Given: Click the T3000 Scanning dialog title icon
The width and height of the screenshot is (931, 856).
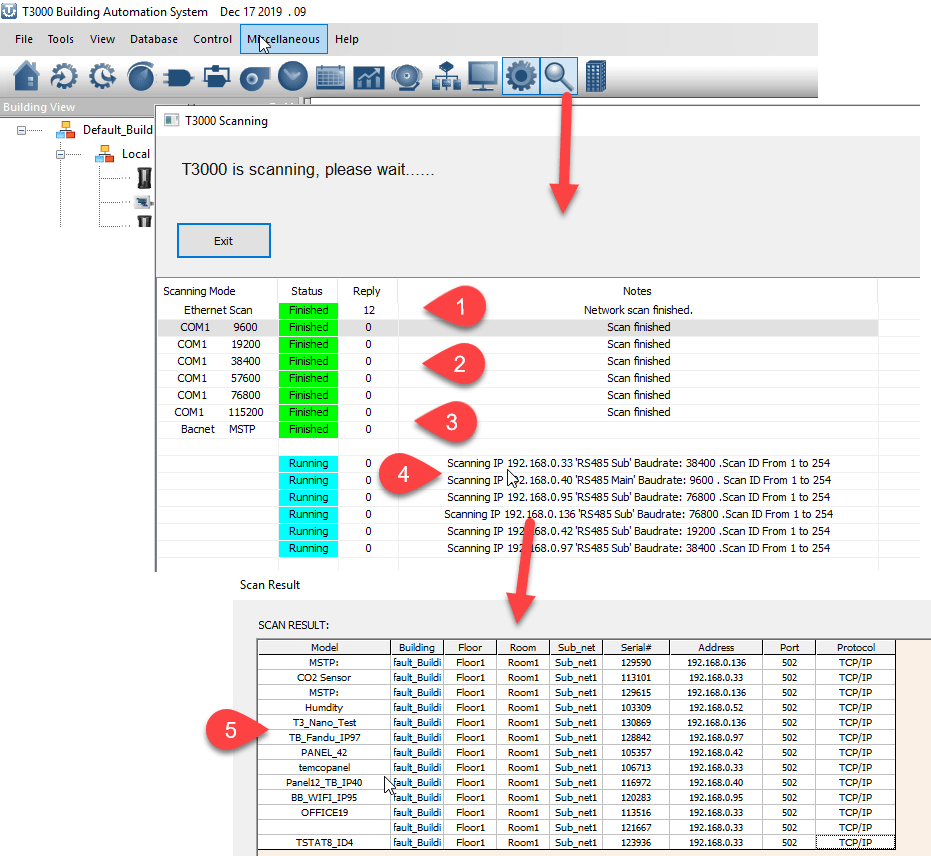Looking at the screenshot, I should [x=172, y=121].
